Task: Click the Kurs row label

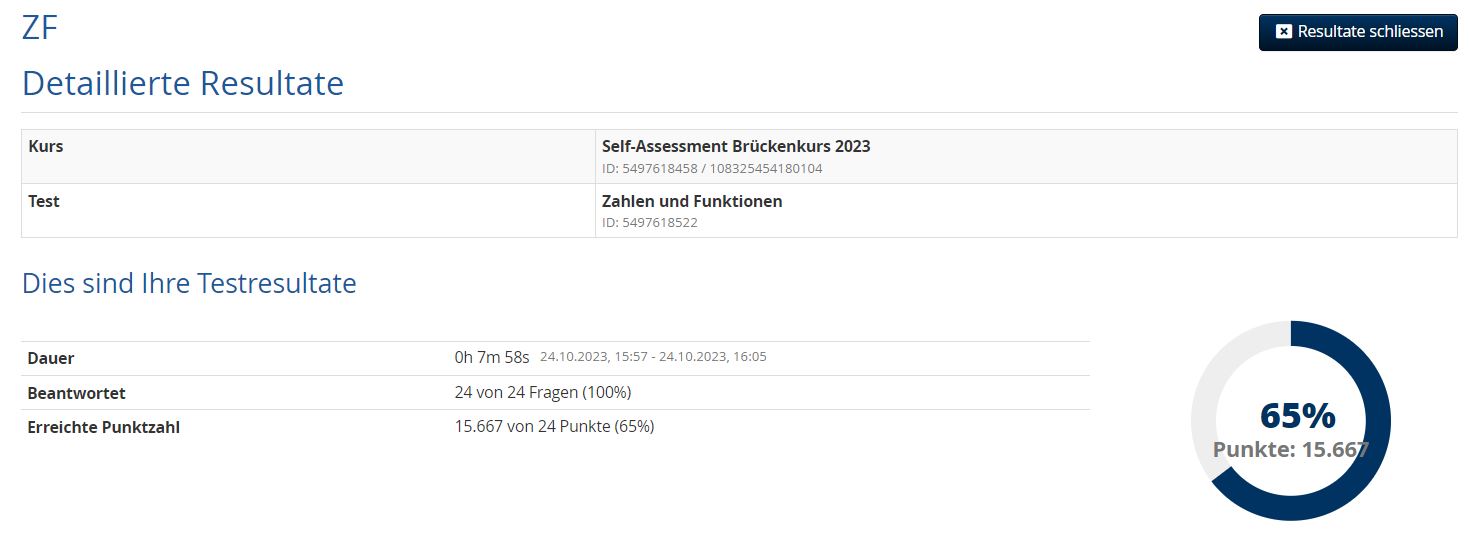Action: [46, 146]
